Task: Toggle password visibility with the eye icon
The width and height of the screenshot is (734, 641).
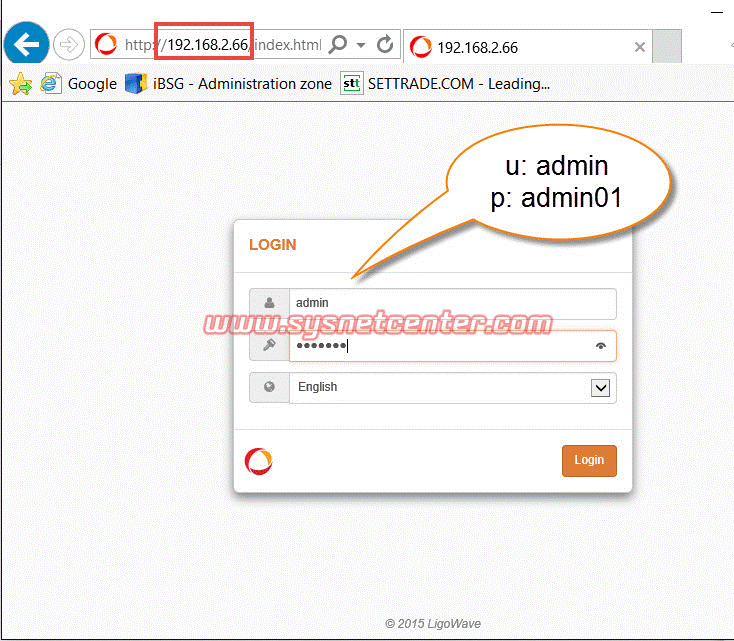Action: [601, 346]
